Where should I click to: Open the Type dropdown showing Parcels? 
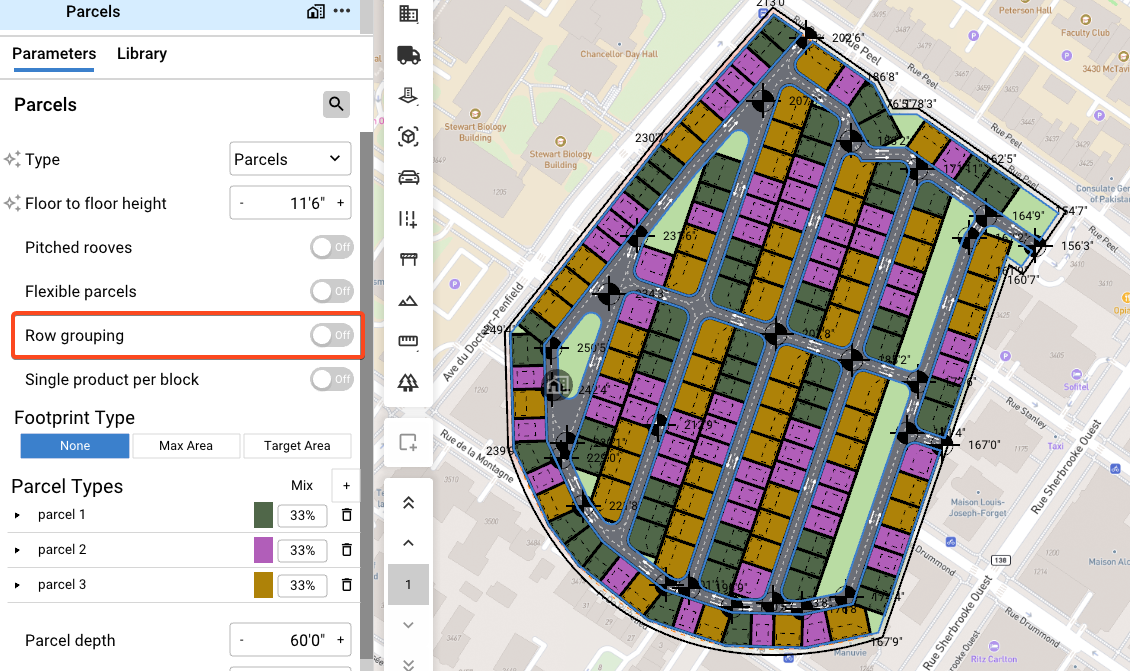click(x=290, y=159)
